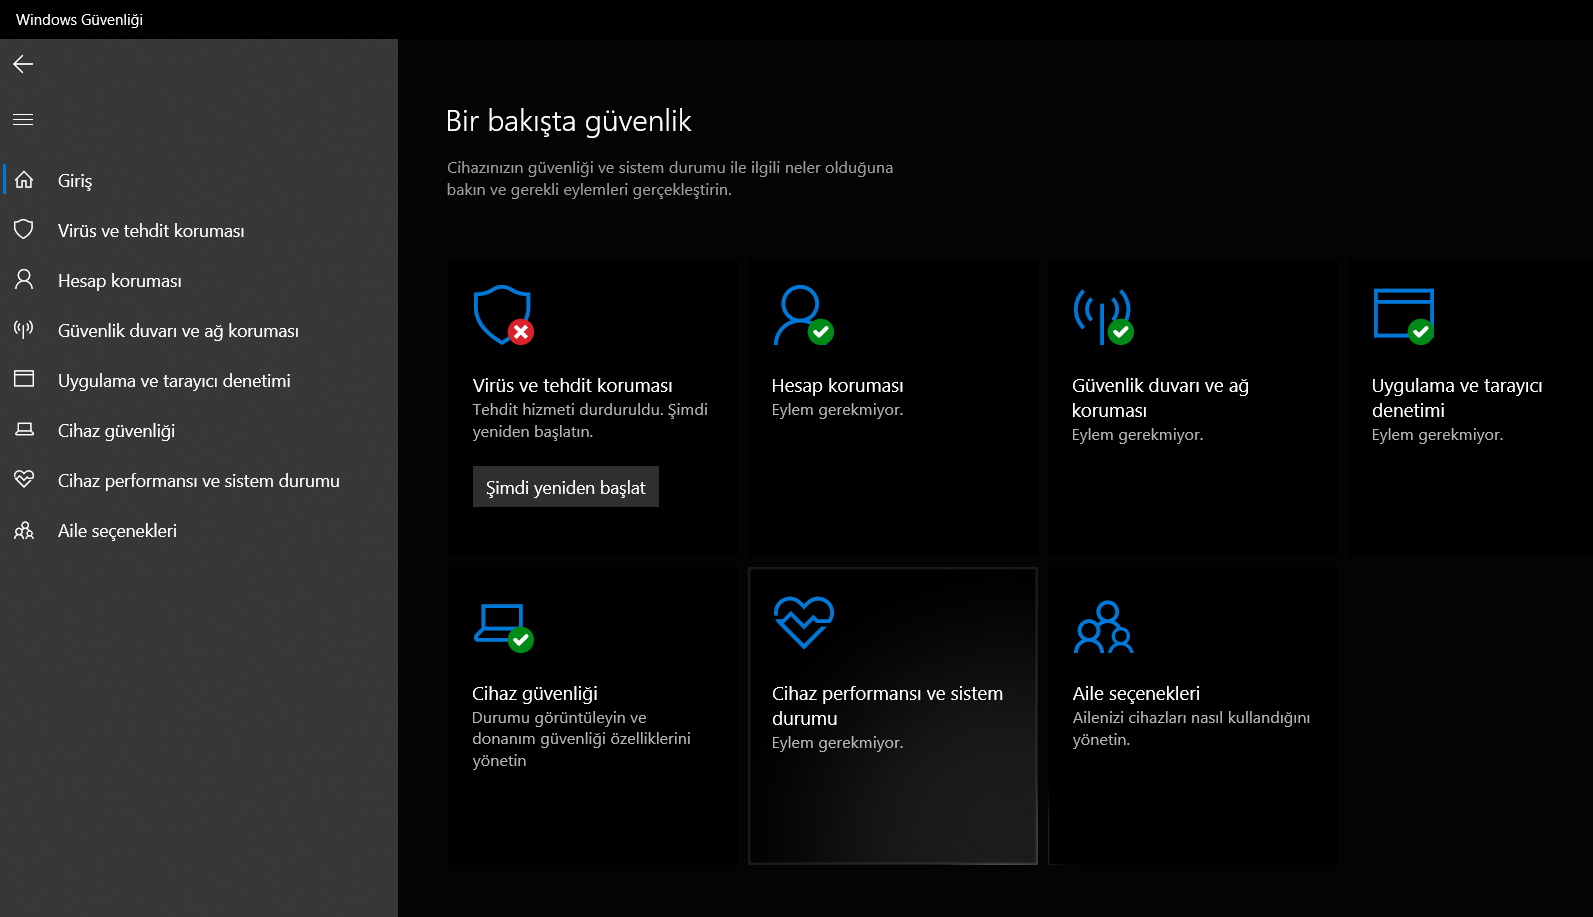The image size is (1593, 917).
Task: Click the antenna icon in sidebar
Action: point(24,329)
